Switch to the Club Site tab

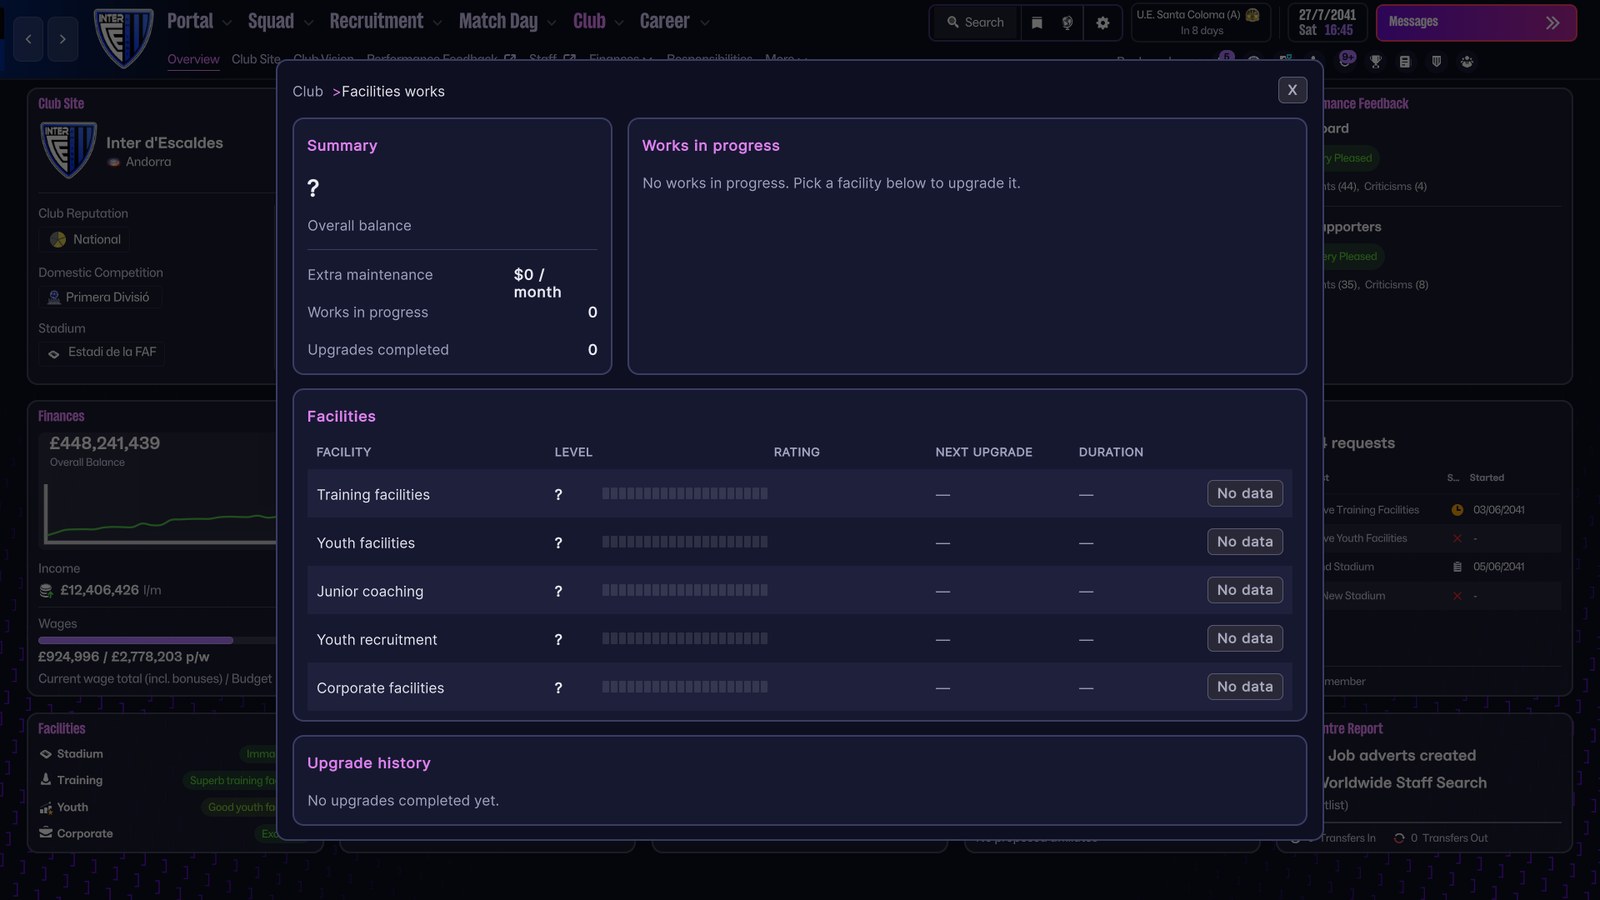256,60
